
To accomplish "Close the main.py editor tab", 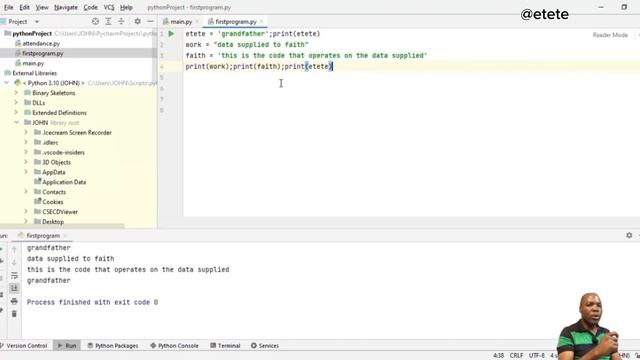I will click(197, 22).
